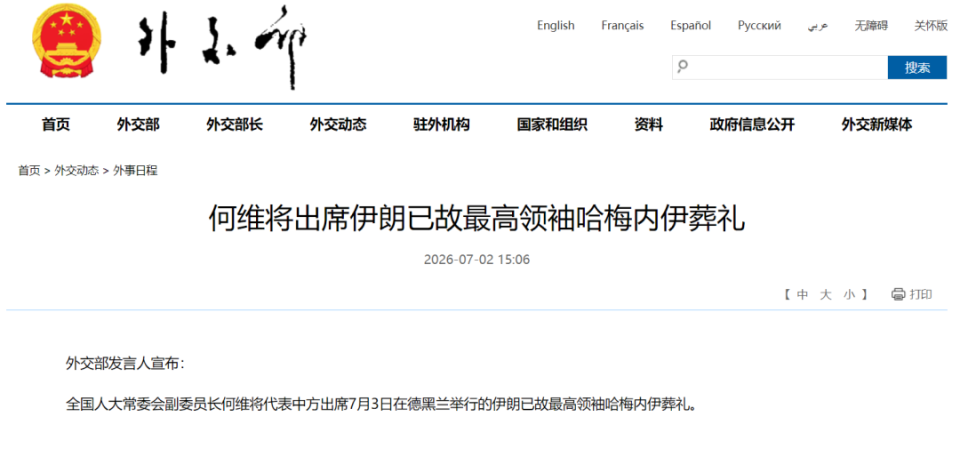
Task: Open the 政府信息公开 navigation menu item
Action: [752, 125]
